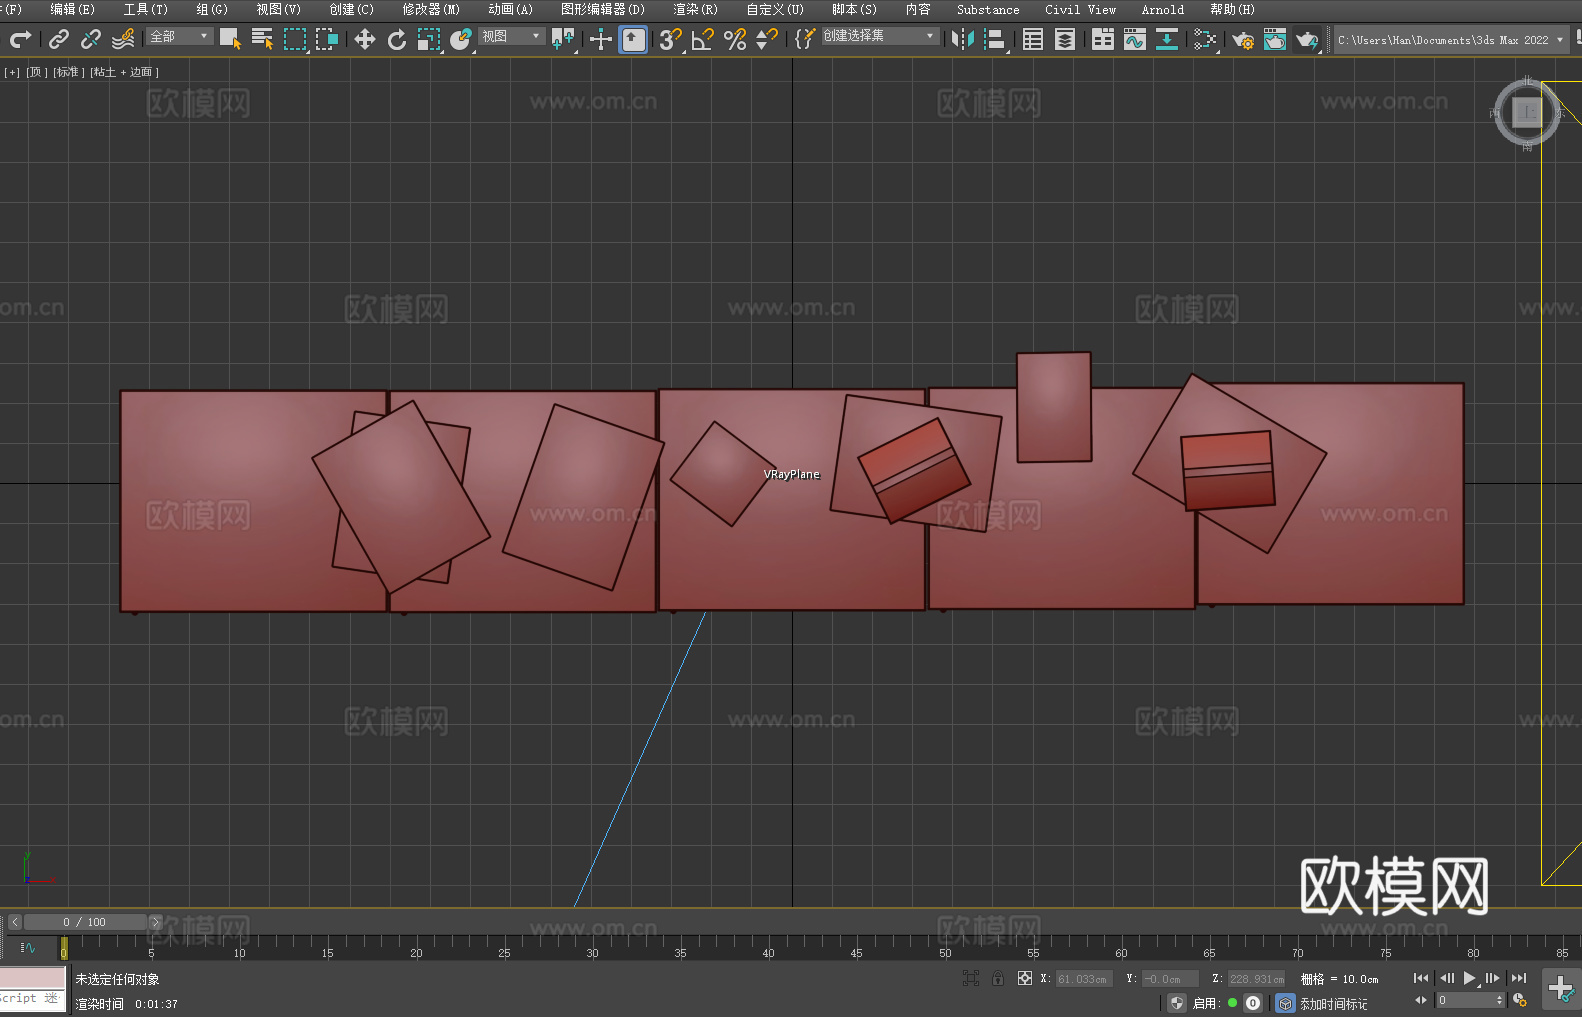This screenshot has height=1017, width=1582.
Task: Open Render Setup teapot-gear icon
Action: coord(1243,39)
